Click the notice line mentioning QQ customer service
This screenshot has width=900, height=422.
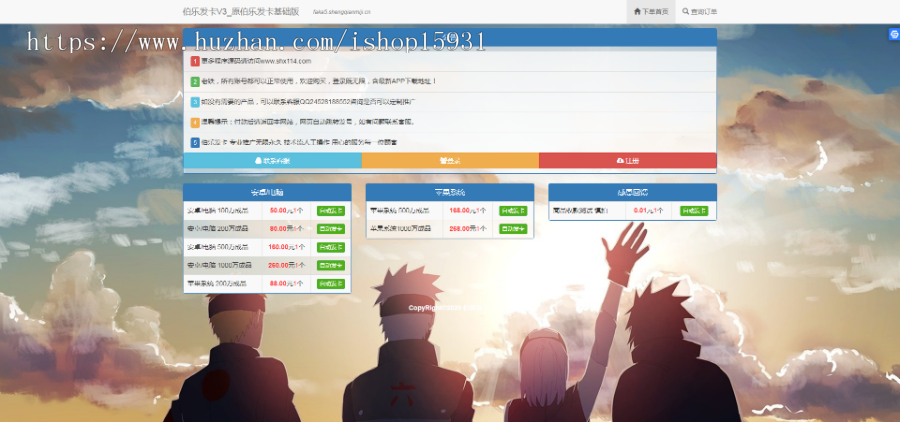click(450, 102)
